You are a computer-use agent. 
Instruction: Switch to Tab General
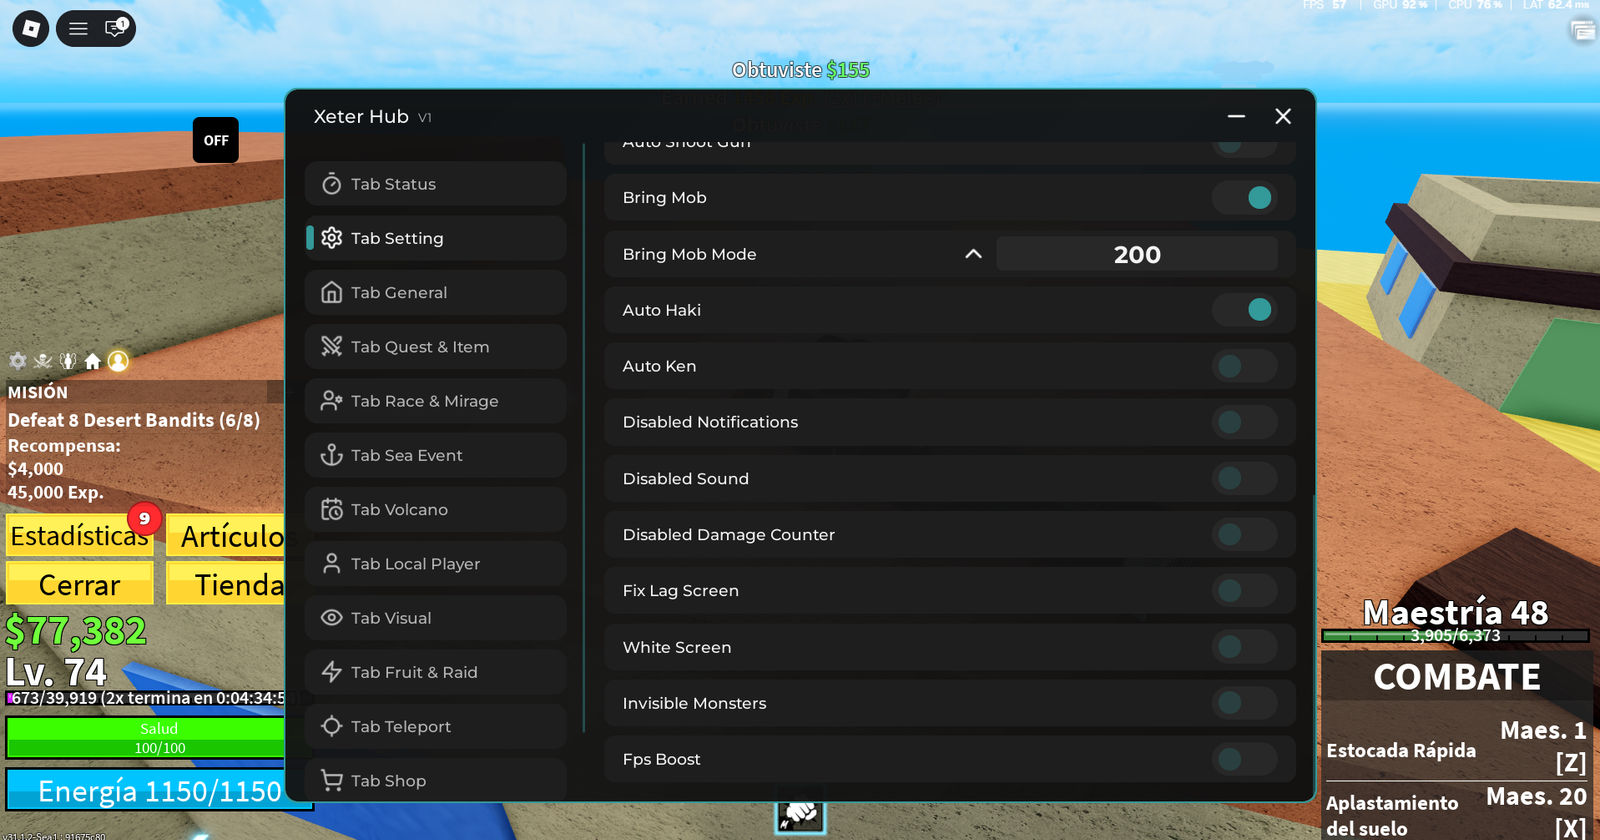click(436, 292)
